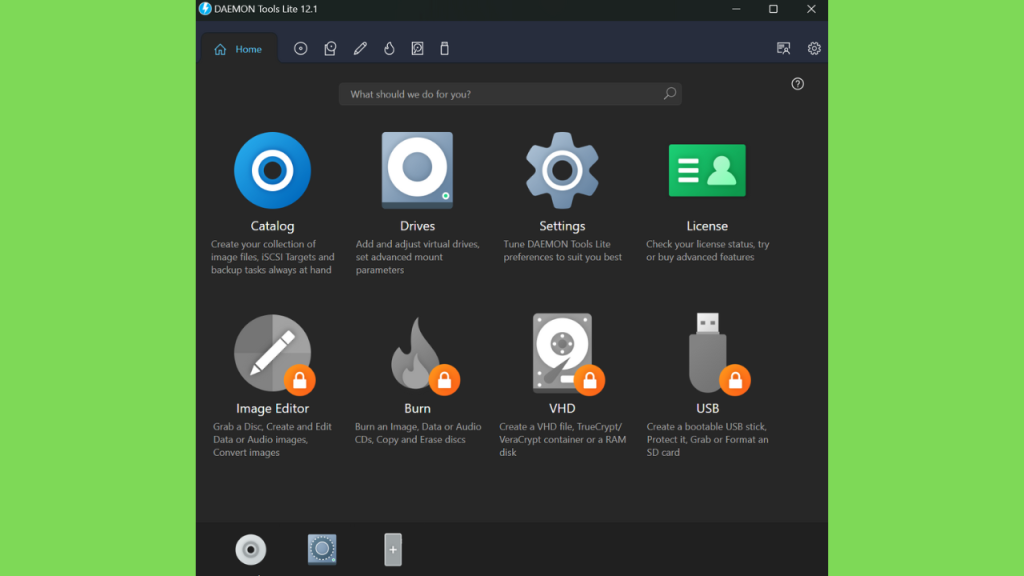Select the USB stick tab icon
This screenshot has height=576, width=1024.
pos(445,49)
